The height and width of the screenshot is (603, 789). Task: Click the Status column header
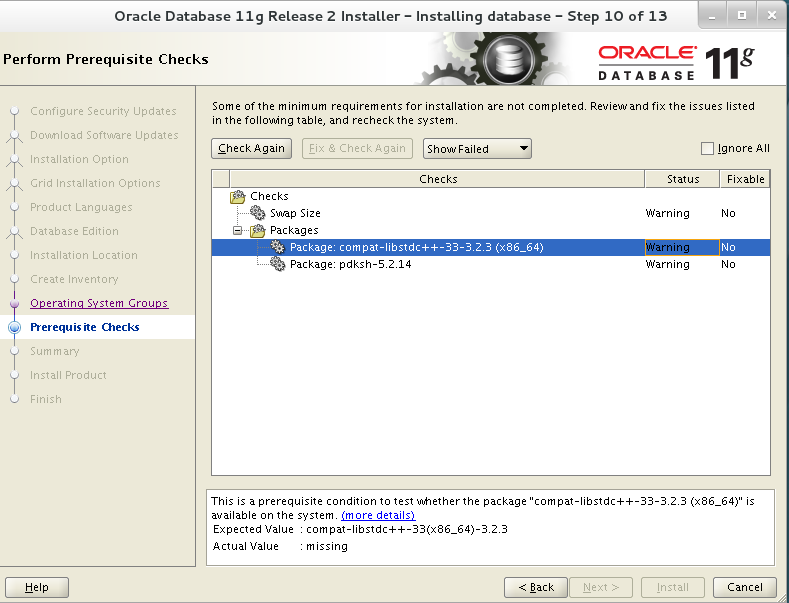[682, 179]
